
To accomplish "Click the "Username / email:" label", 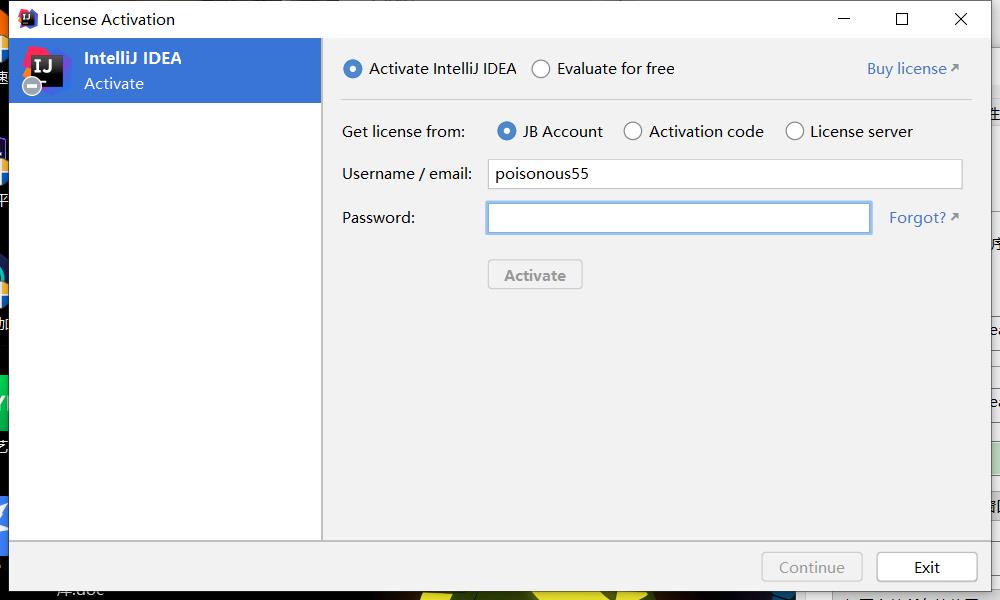I will 407,174.
